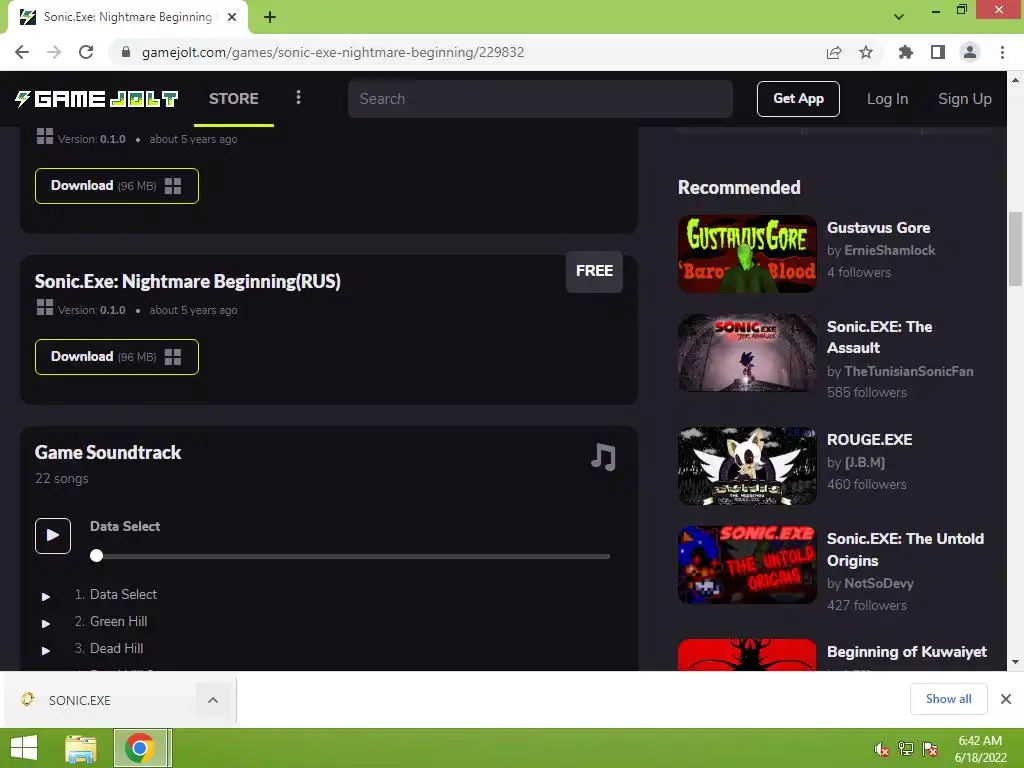Image resolution: width=1024 pixels, height=768 pixels.
Task: Reload the current page
Action: (x=86, y=52)
